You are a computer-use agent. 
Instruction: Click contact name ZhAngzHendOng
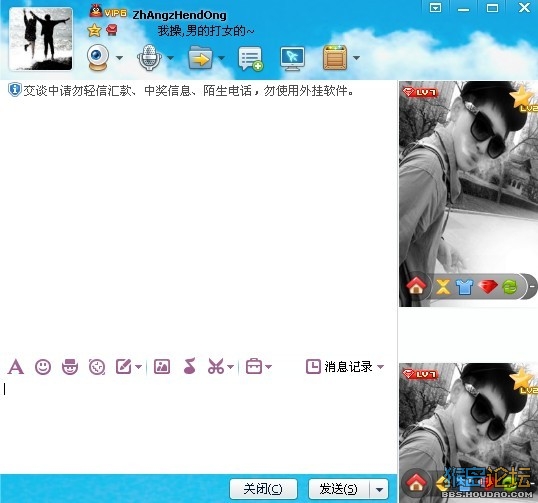pyautogui.click(x=179, y=15)
